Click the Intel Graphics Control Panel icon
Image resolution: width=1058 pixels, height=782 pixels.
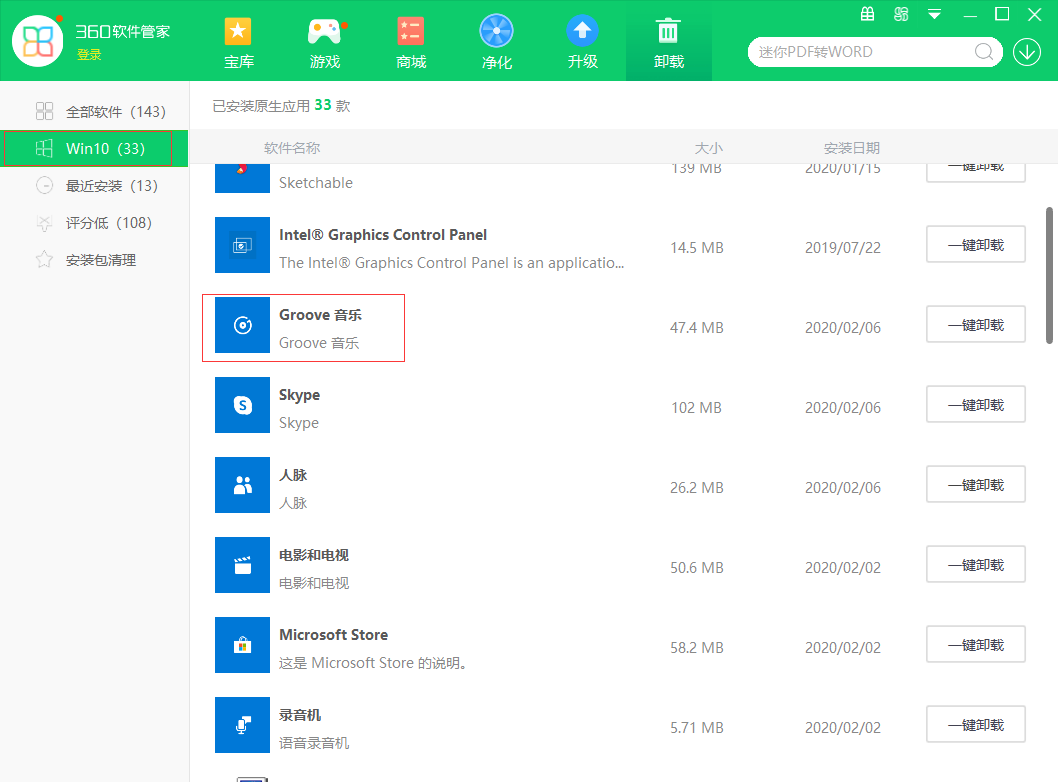click(x=242, y=245)
